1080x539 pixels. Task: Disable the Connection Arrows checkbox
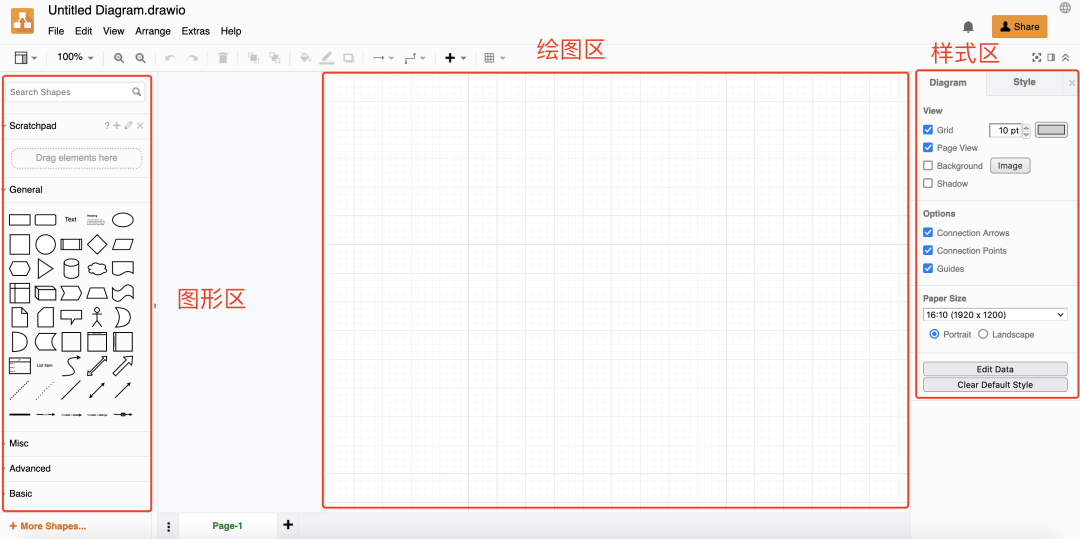click(x=928, y=233)
